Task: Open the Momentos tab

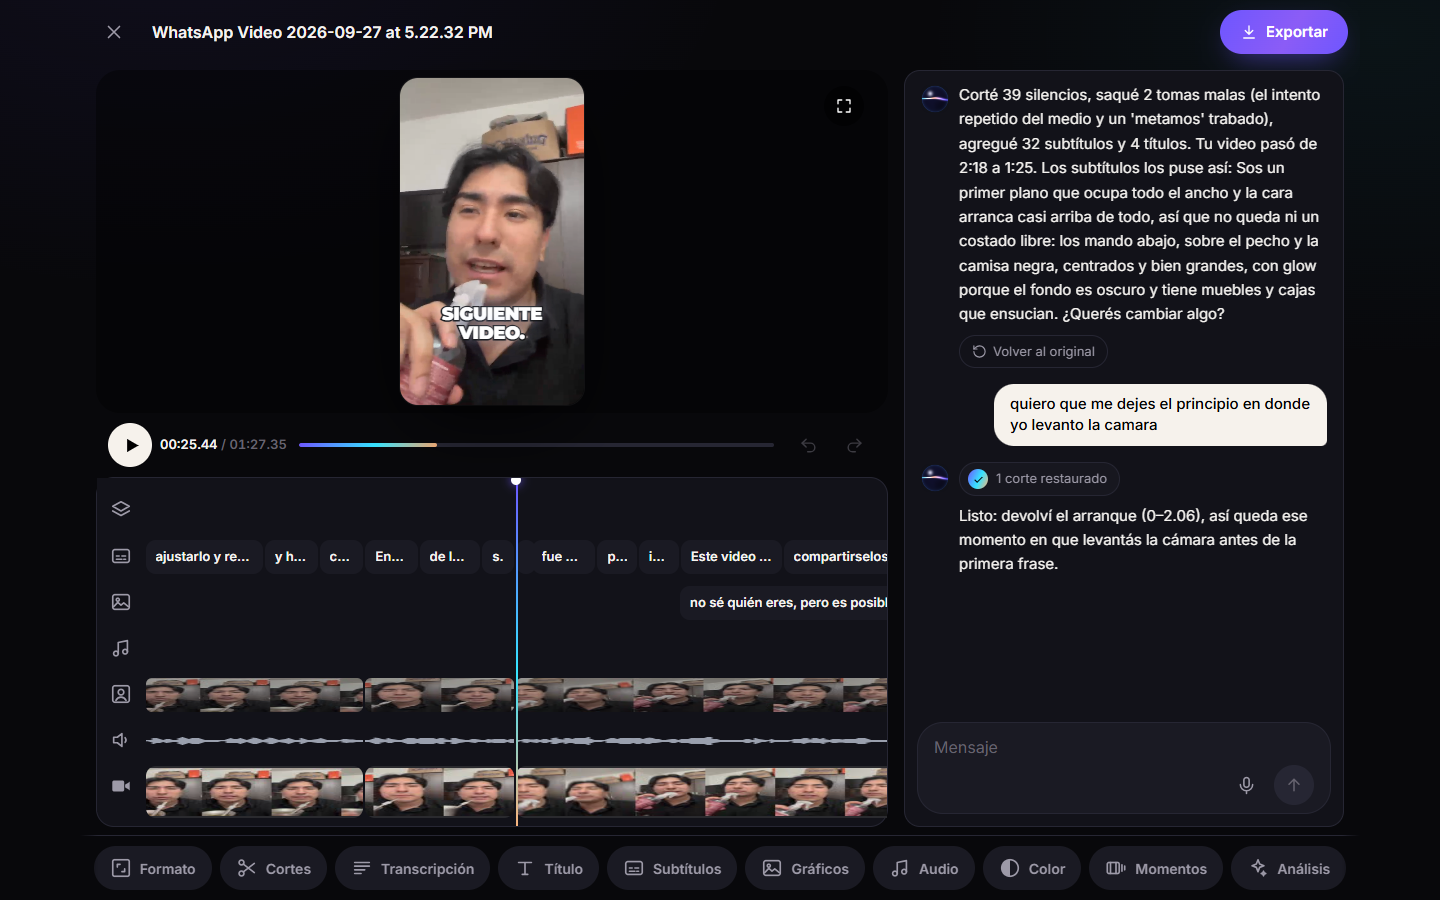Action: 1156,869
